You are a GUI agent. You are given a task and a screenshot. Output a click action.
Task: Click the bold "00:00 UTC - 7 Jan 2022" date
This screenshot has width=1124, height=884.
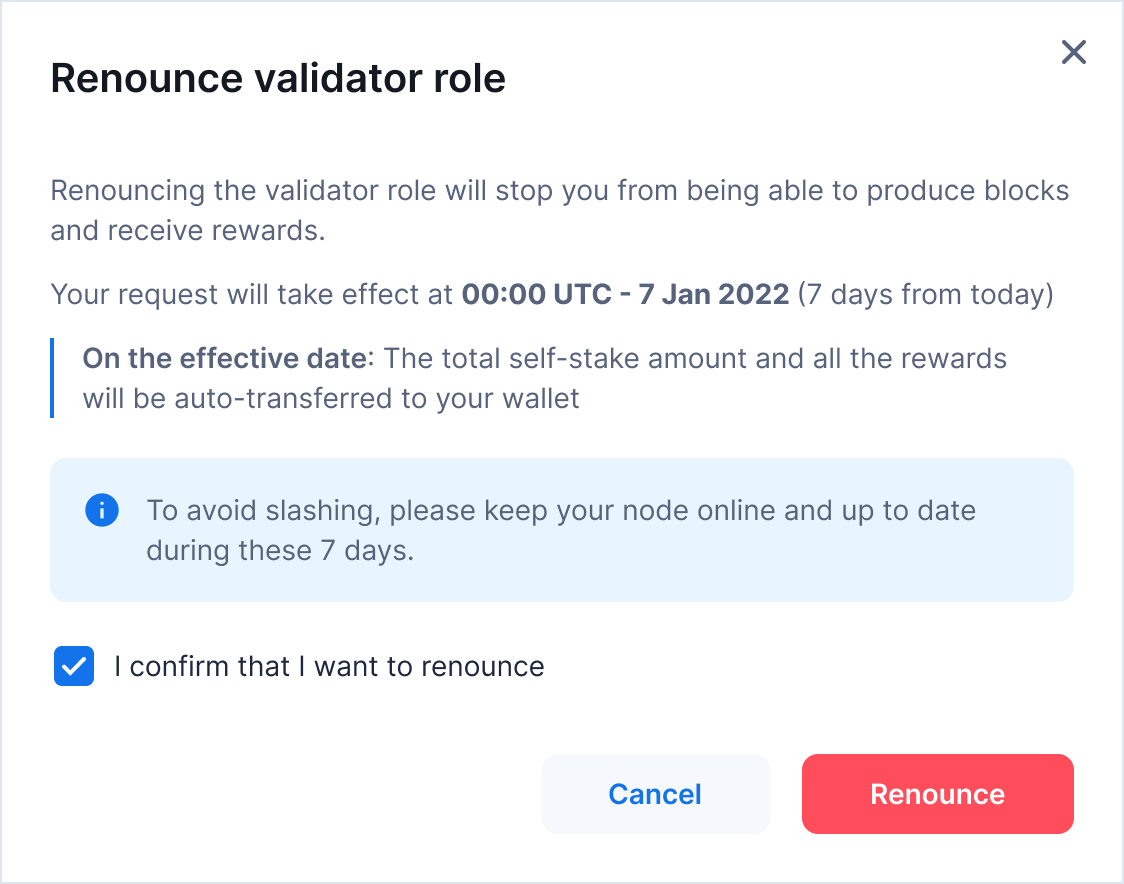[x=625, y=295]
